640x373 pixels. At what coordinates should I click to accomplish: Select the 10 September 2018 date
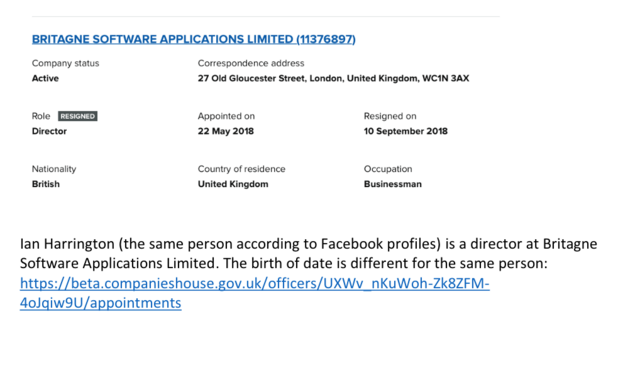click(406, 131)
